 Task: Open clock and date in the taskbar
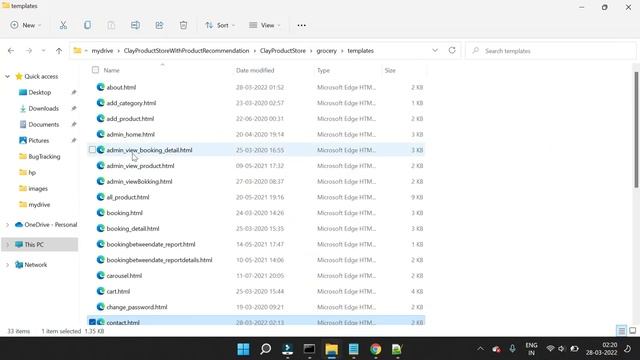coord(602,349)
